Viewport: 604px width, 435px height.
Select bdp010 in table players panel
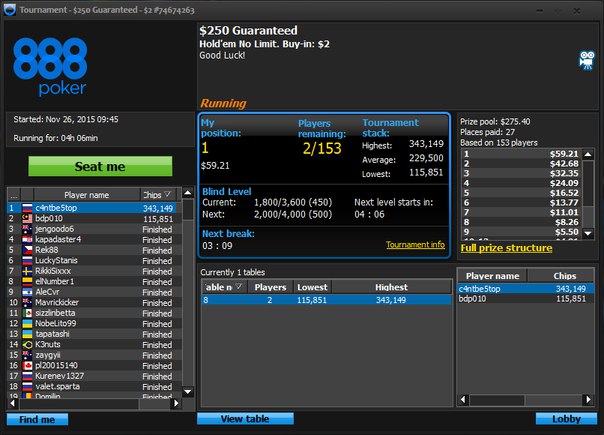526,299
